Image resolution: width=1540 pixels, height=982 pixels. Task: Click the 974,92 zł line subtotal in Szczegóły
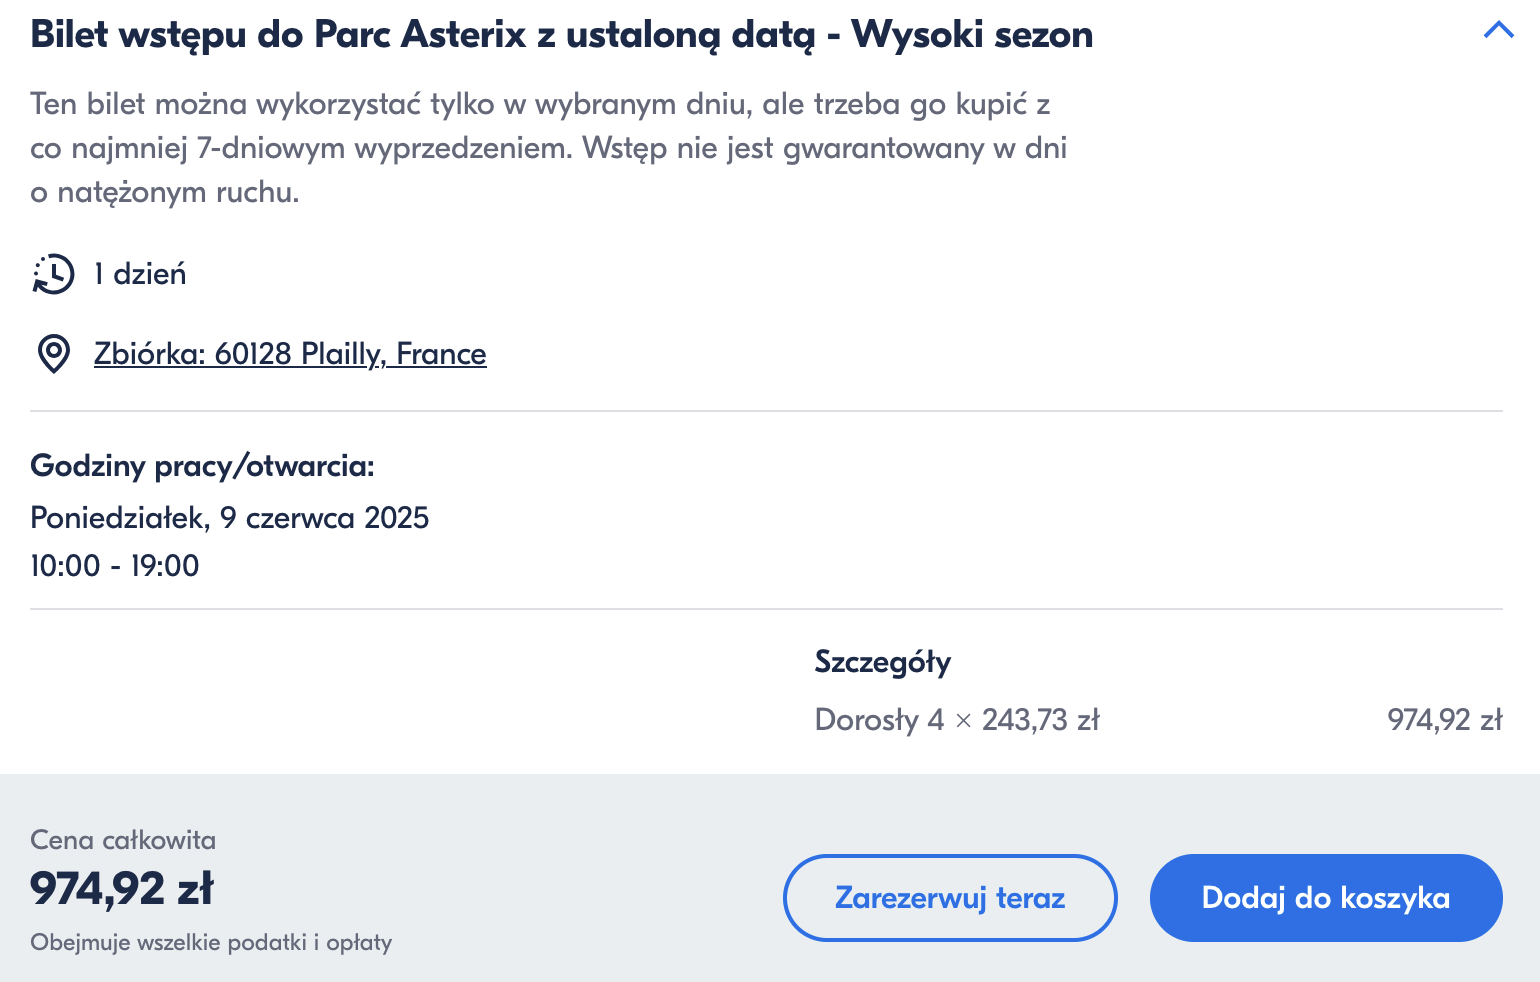tap(1444, 720)
